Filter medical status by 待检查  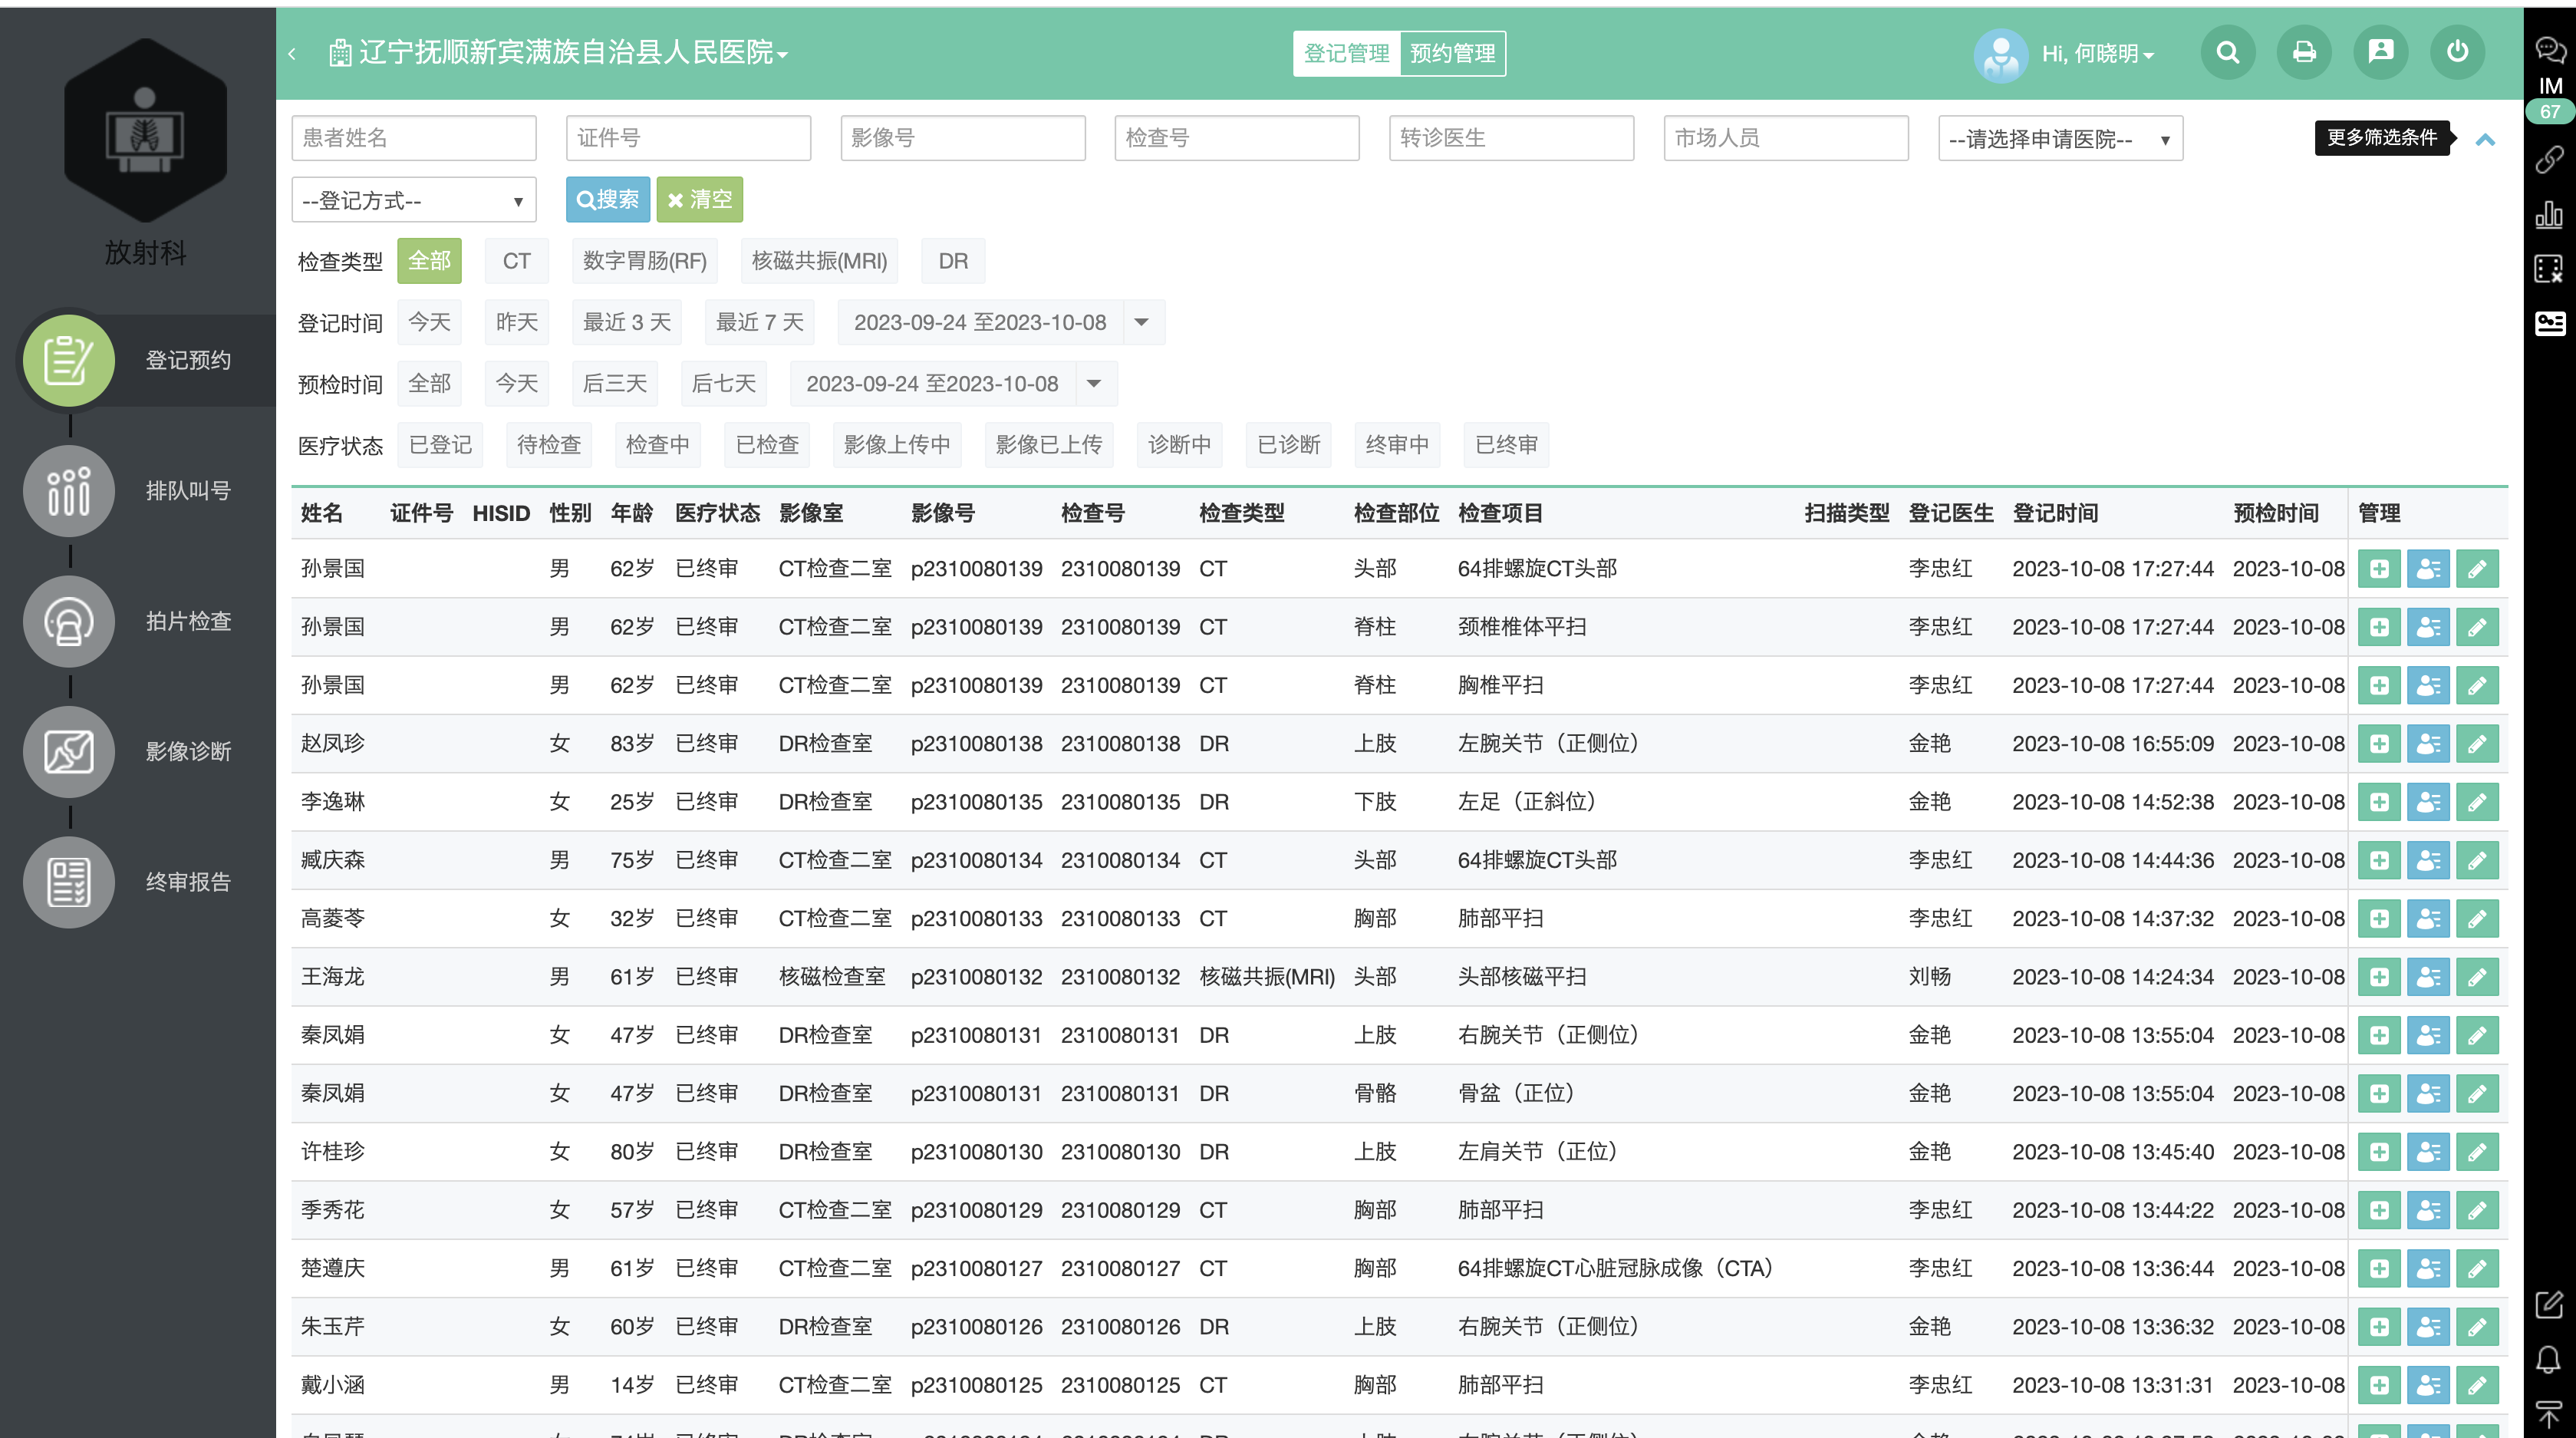tap(548, 445)
